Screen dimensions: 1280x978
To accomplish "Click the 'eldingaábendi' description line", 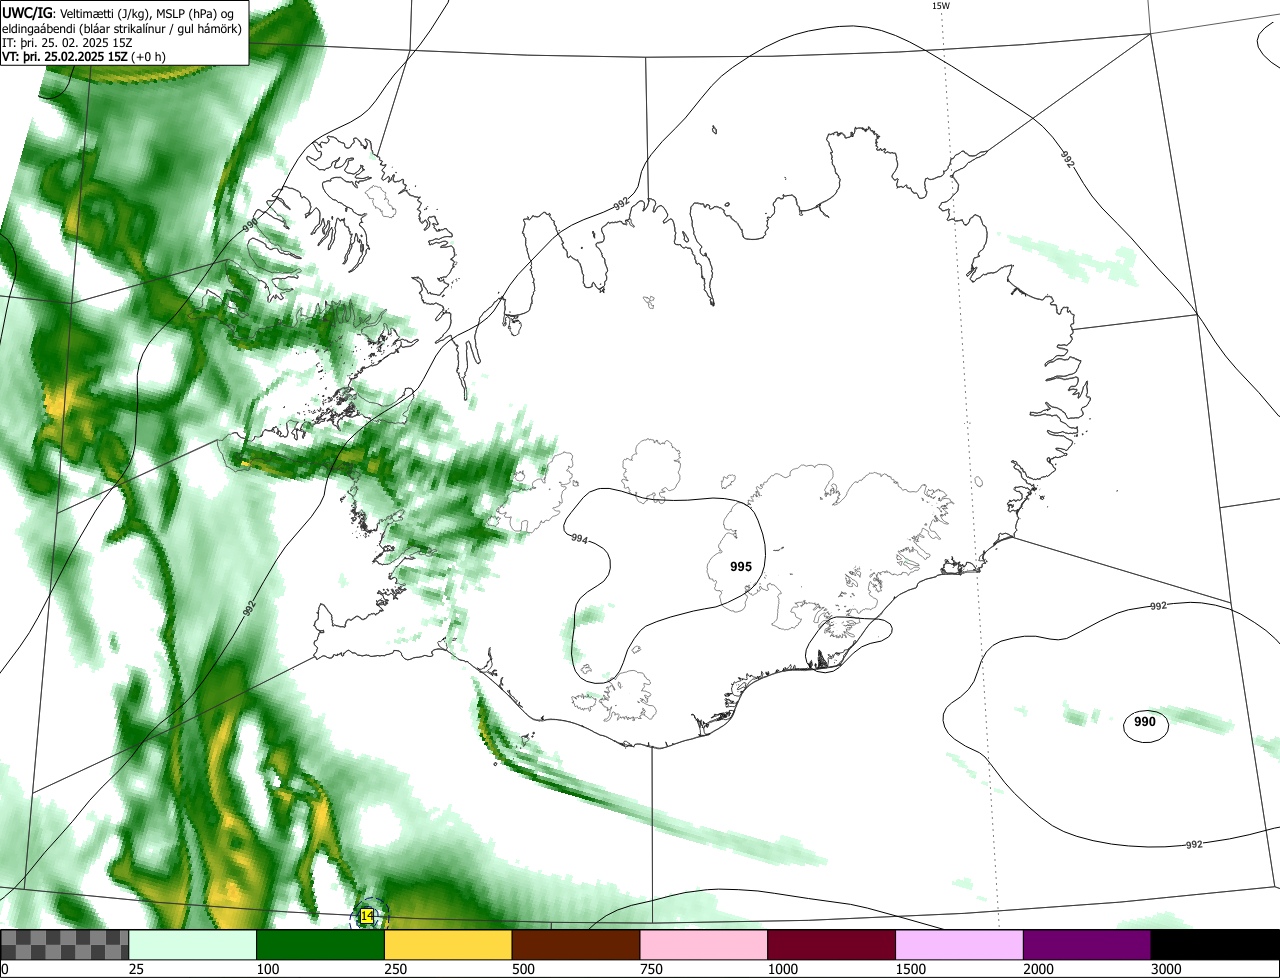I will (122, 28).
